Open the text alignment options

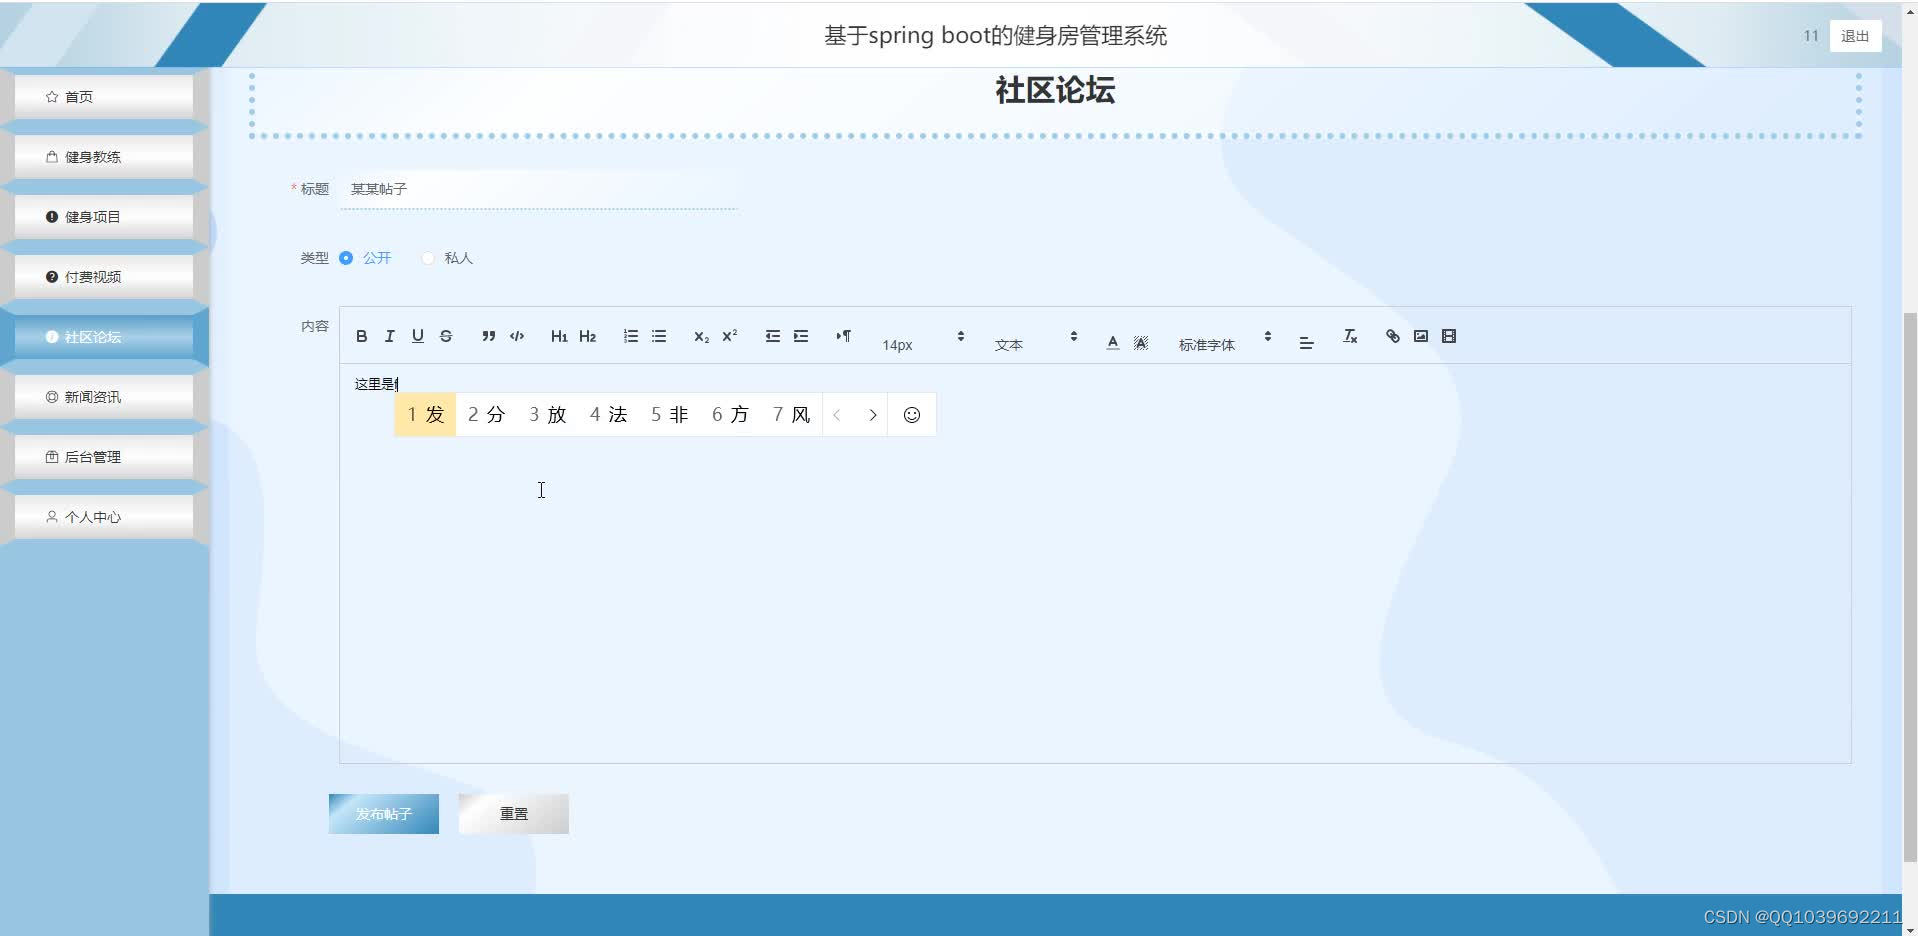coord(1306,342)
